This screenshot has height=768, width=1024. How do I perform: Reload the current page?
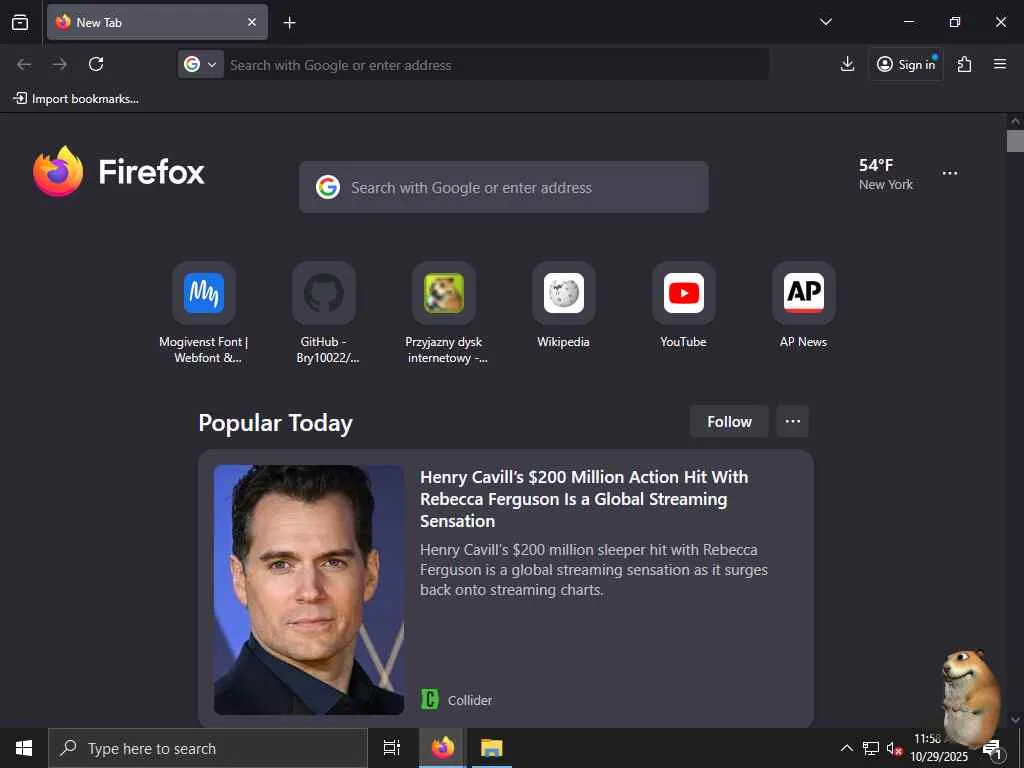(96, 64)
